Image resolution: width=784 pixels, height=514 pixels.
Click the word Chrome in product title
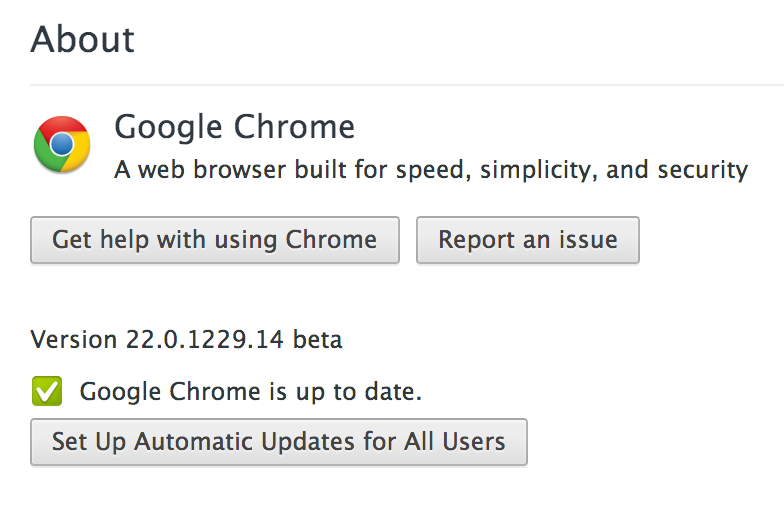[x=294, y=127]
